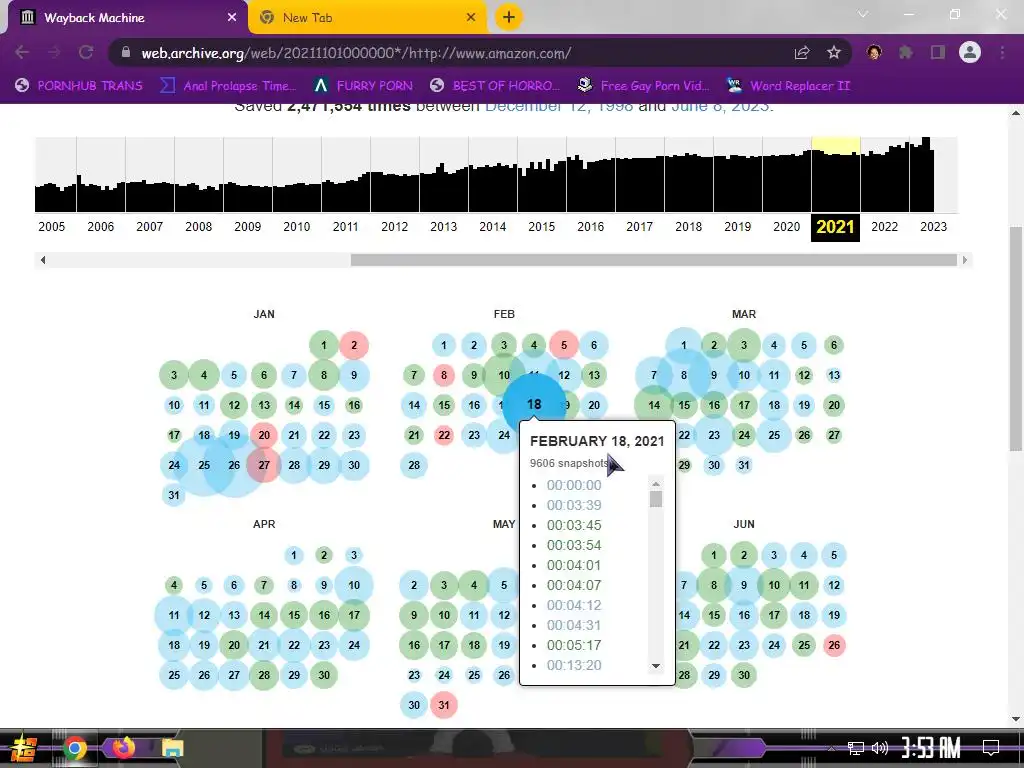1024x768 pixels.
Task: Select March 14 calendar day
Action: point(654,405)
